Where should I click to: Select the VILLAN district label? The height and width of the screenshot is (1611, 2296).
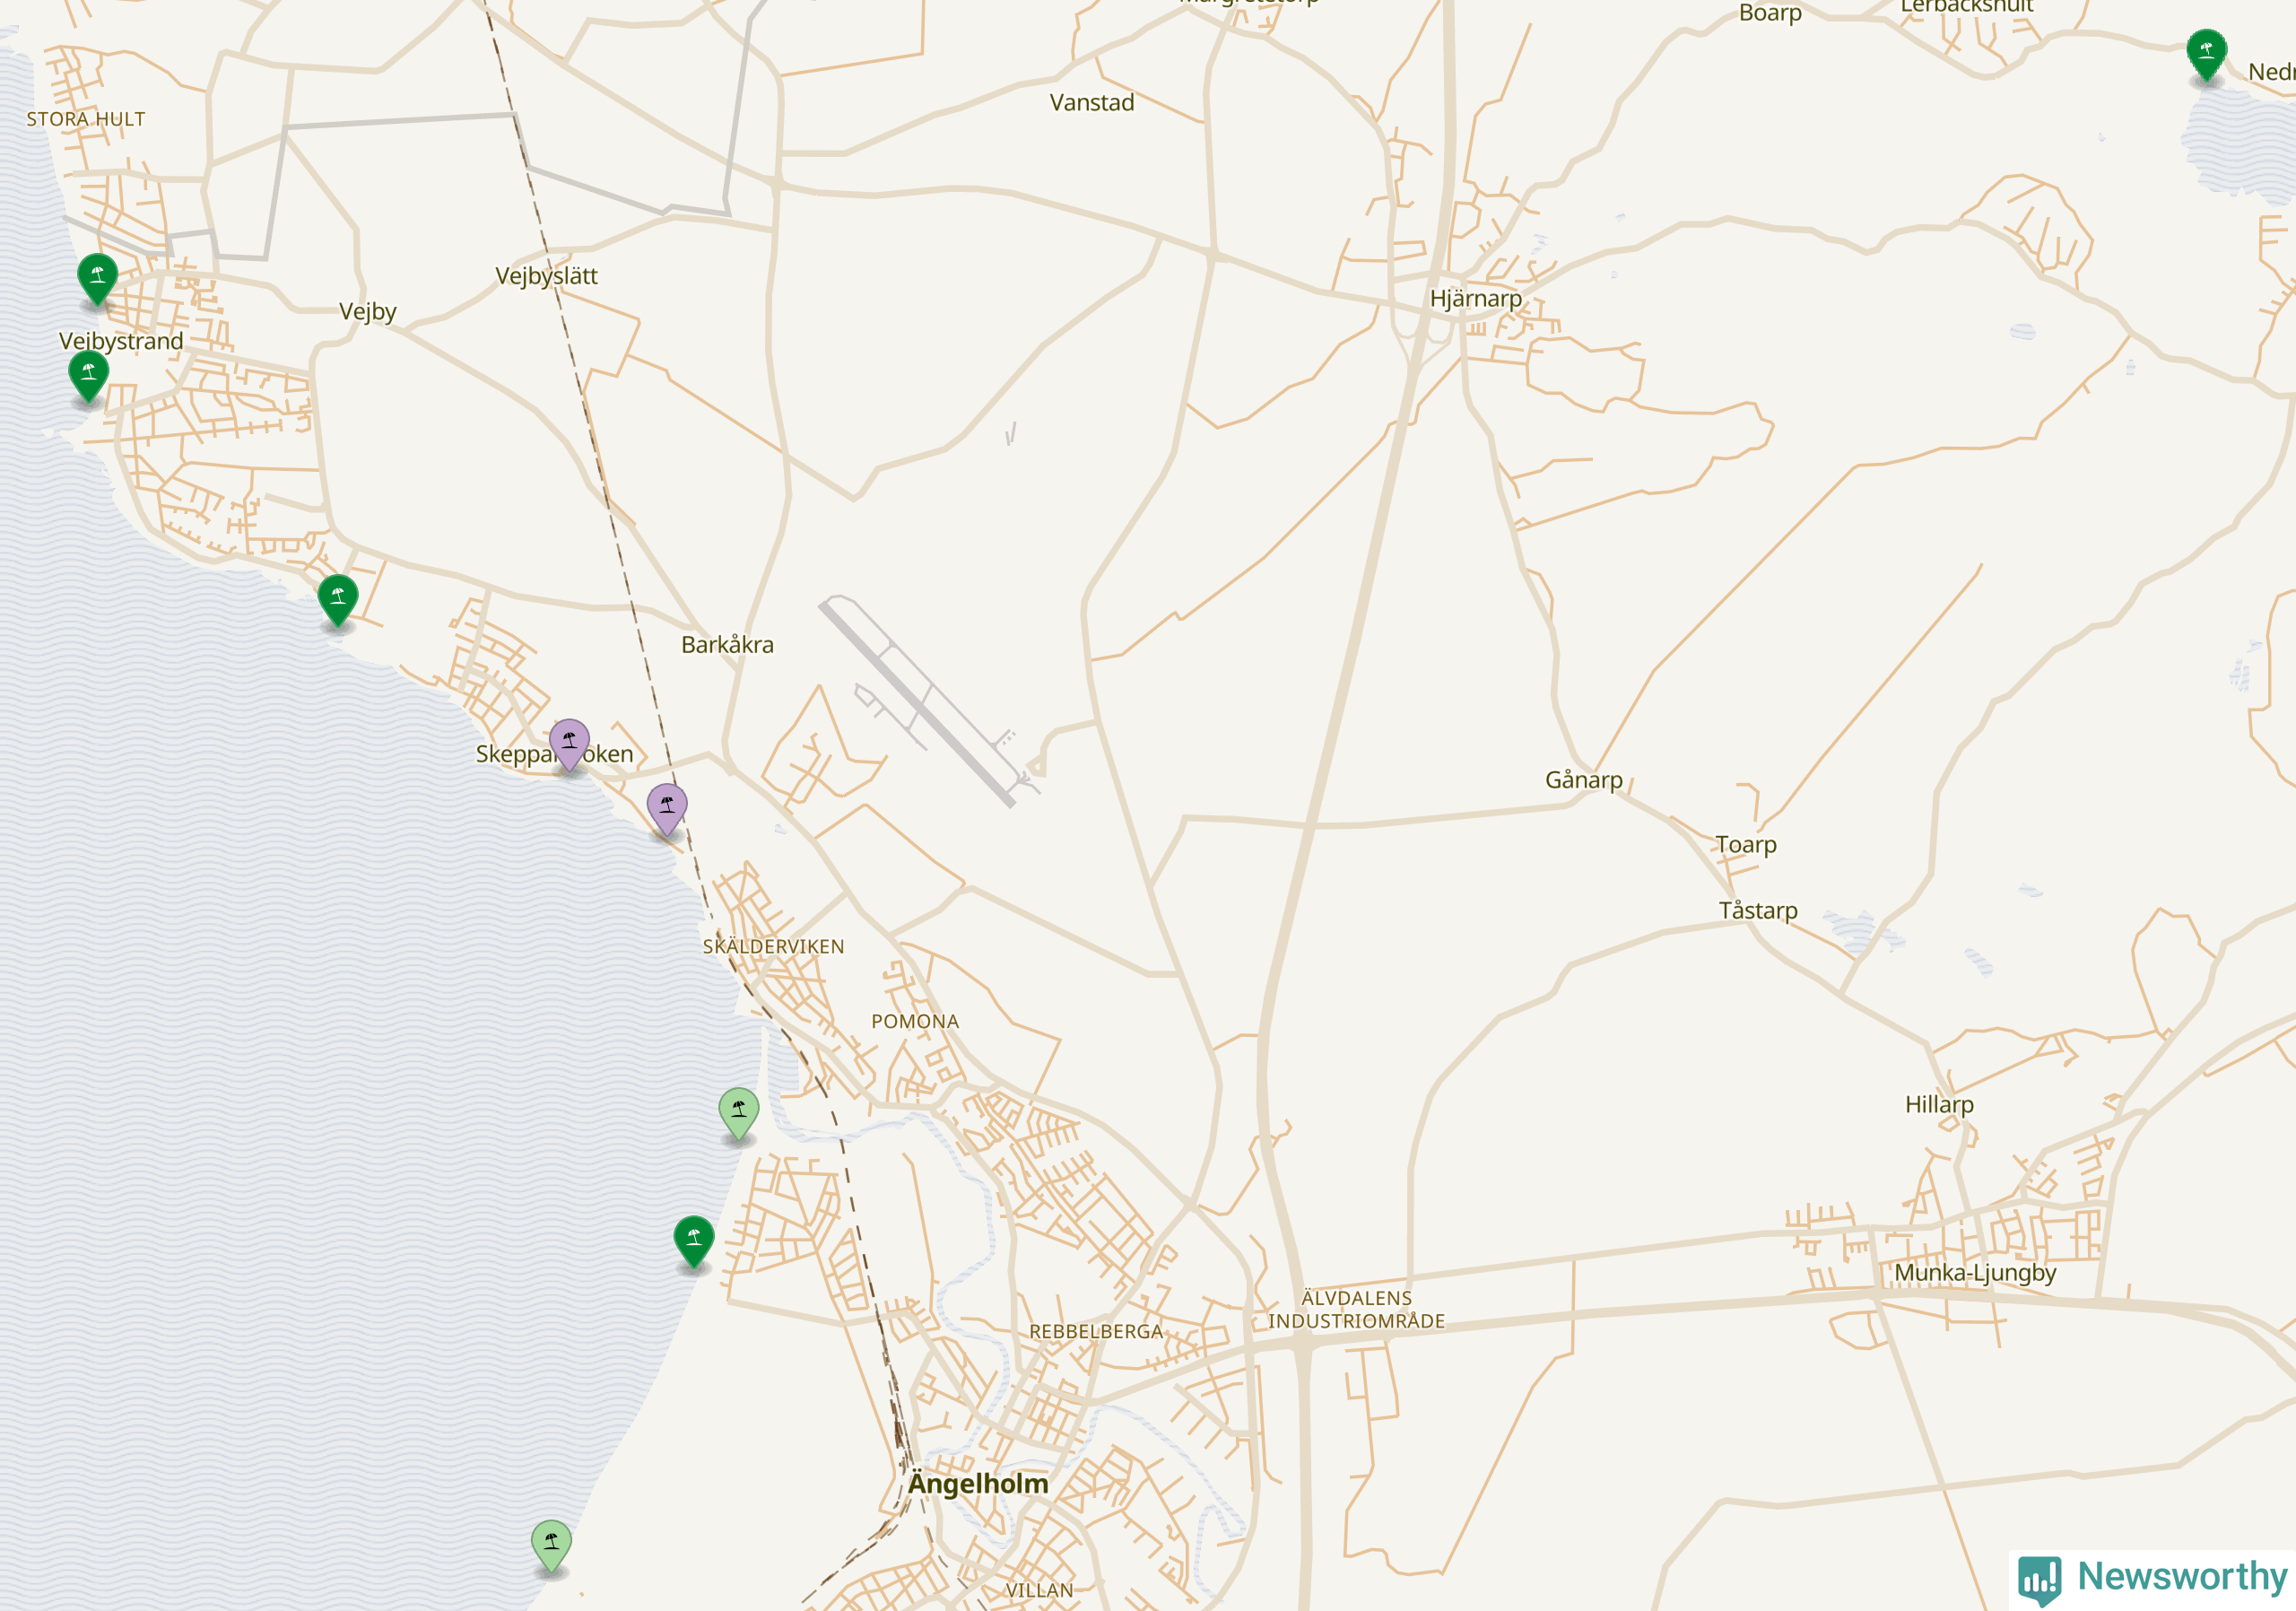pyautogui.click(x=1039, y=1591)
